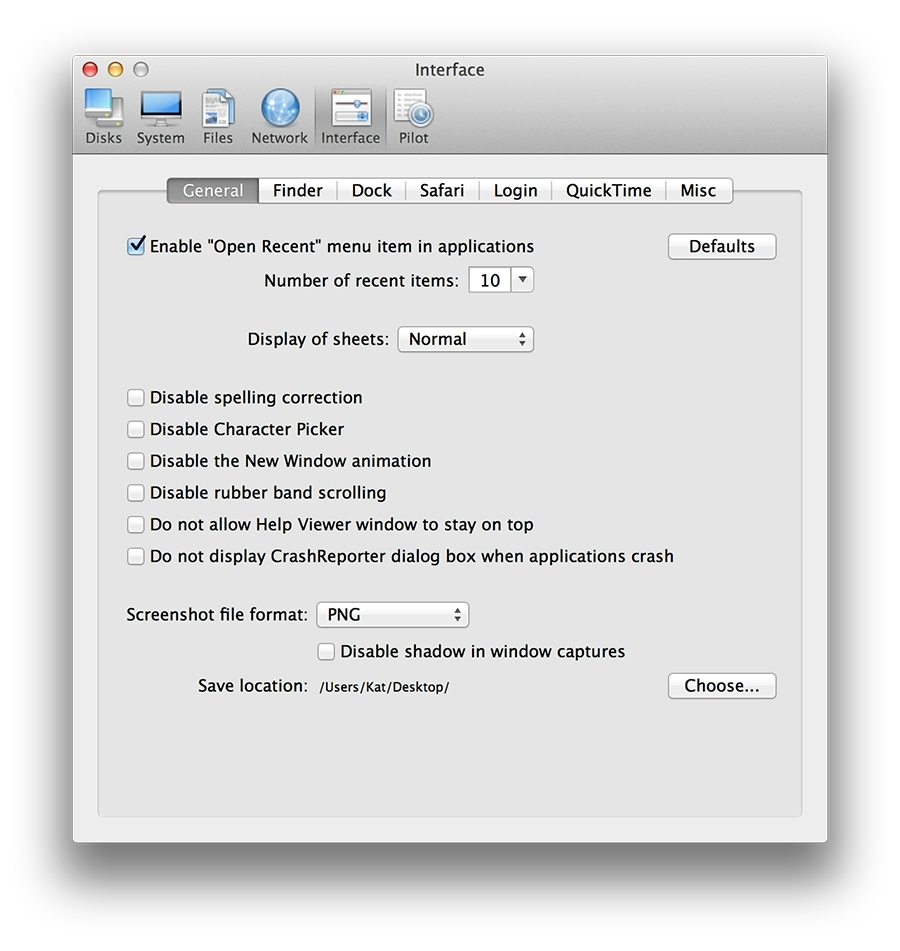Viewport: 900px width, 951px height.
Task: Open the Pilot toolbar section
Action: (x=414, y=117)
